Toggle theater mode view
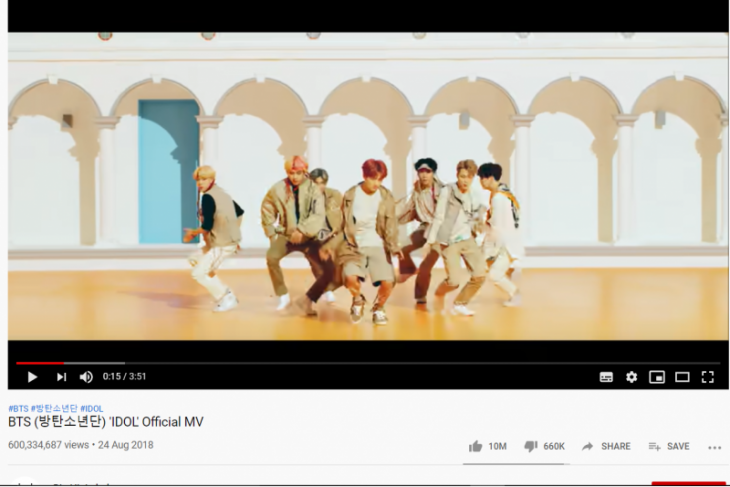 coord(683,377)
